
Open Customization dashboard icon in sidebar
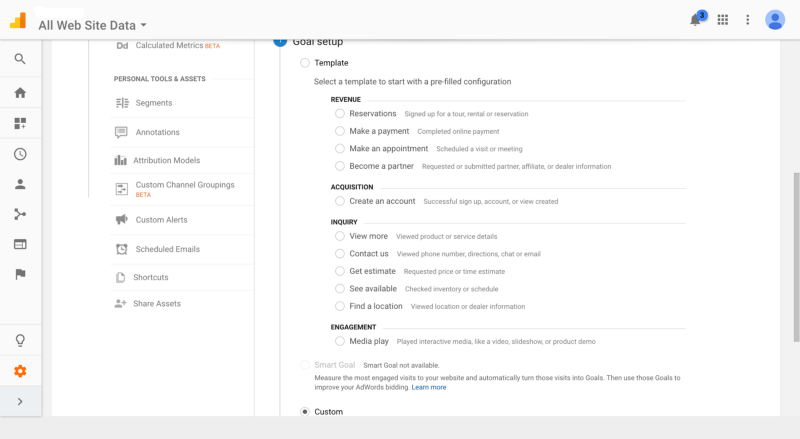tap(20, 124)
